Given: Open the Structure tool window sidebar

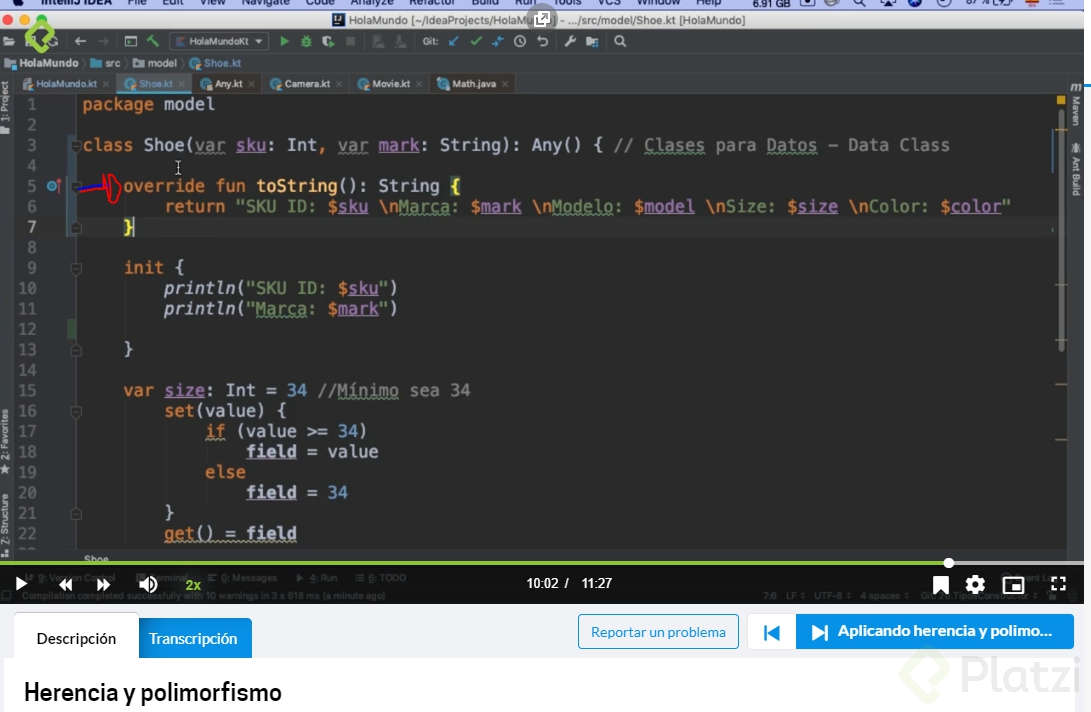Looking at the screenshot, I should 6,523.
